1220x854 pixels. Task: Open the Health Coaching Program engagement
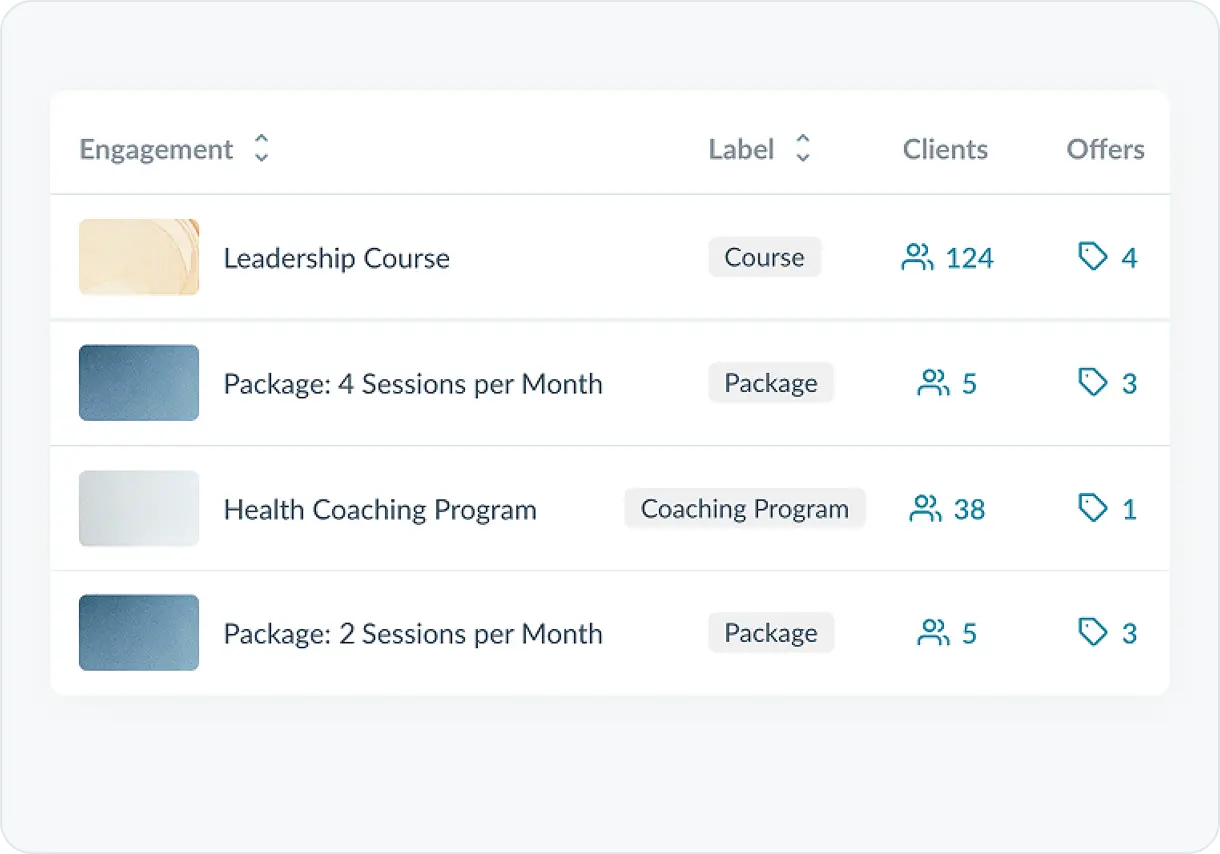[x=379, y=510]
